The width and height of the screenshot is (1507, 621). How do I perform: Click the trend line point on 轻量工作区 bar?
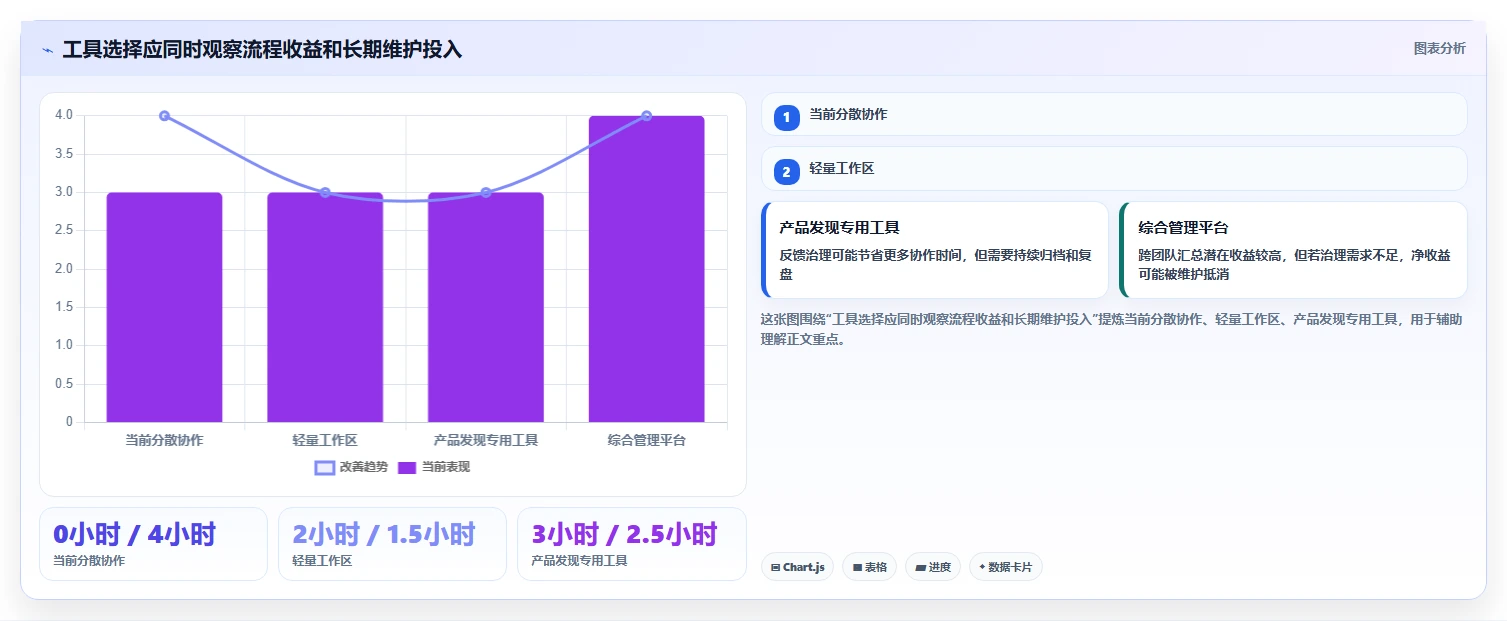pos(325,192)
